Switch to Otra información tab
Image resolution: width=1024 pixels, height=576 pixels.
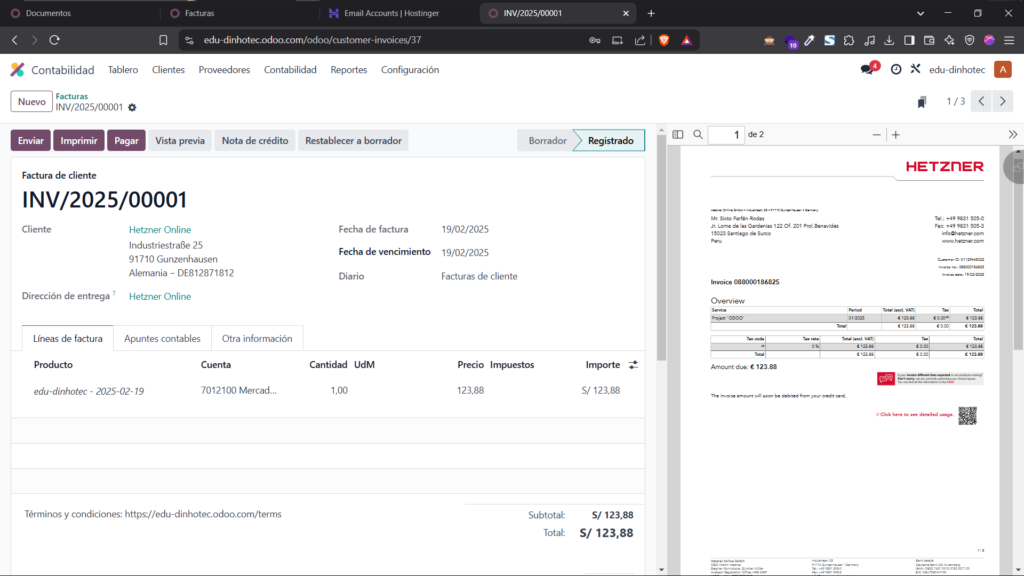[x=257, y=338]
